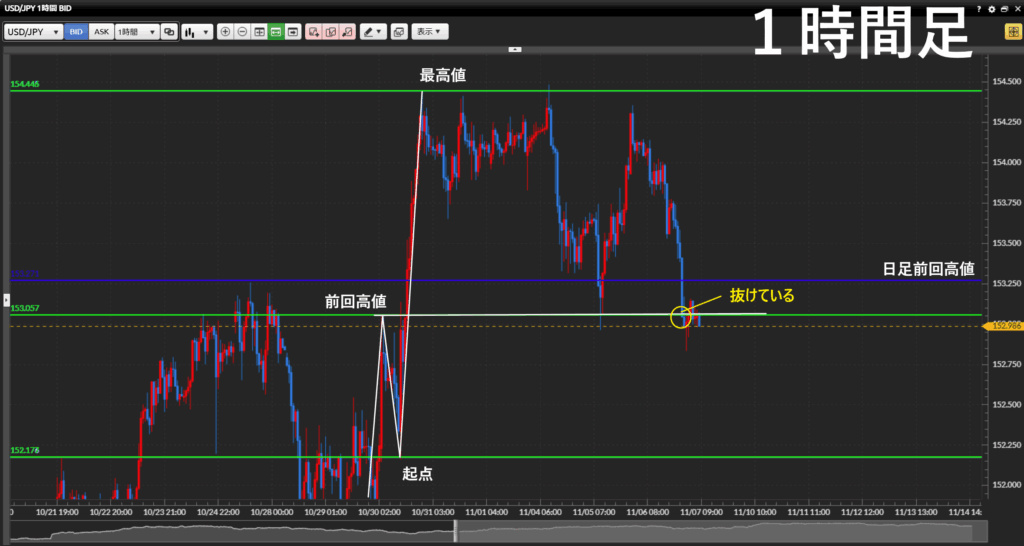Click the 152.986 current price marker
Viewport: 1024px width, 546px height.
click(x=1002, y=327)
